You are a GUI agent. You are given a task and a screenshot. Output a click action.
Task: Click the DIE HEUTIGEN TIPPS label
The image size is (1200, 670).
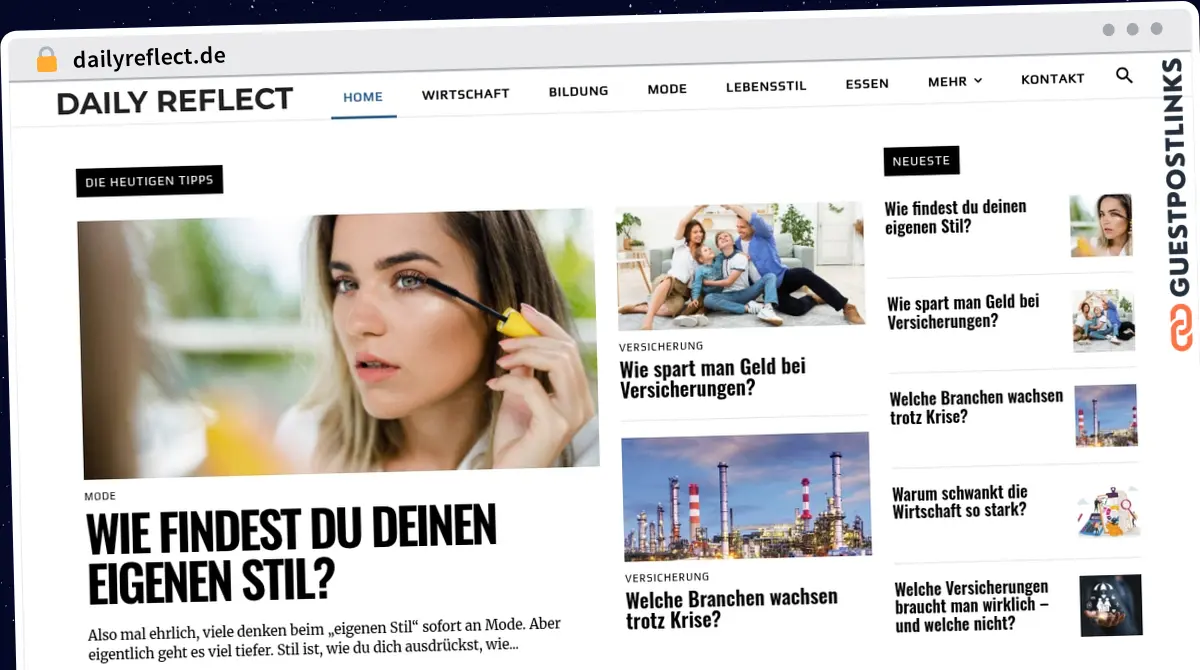pyautogui.click(x=149, y=181)
